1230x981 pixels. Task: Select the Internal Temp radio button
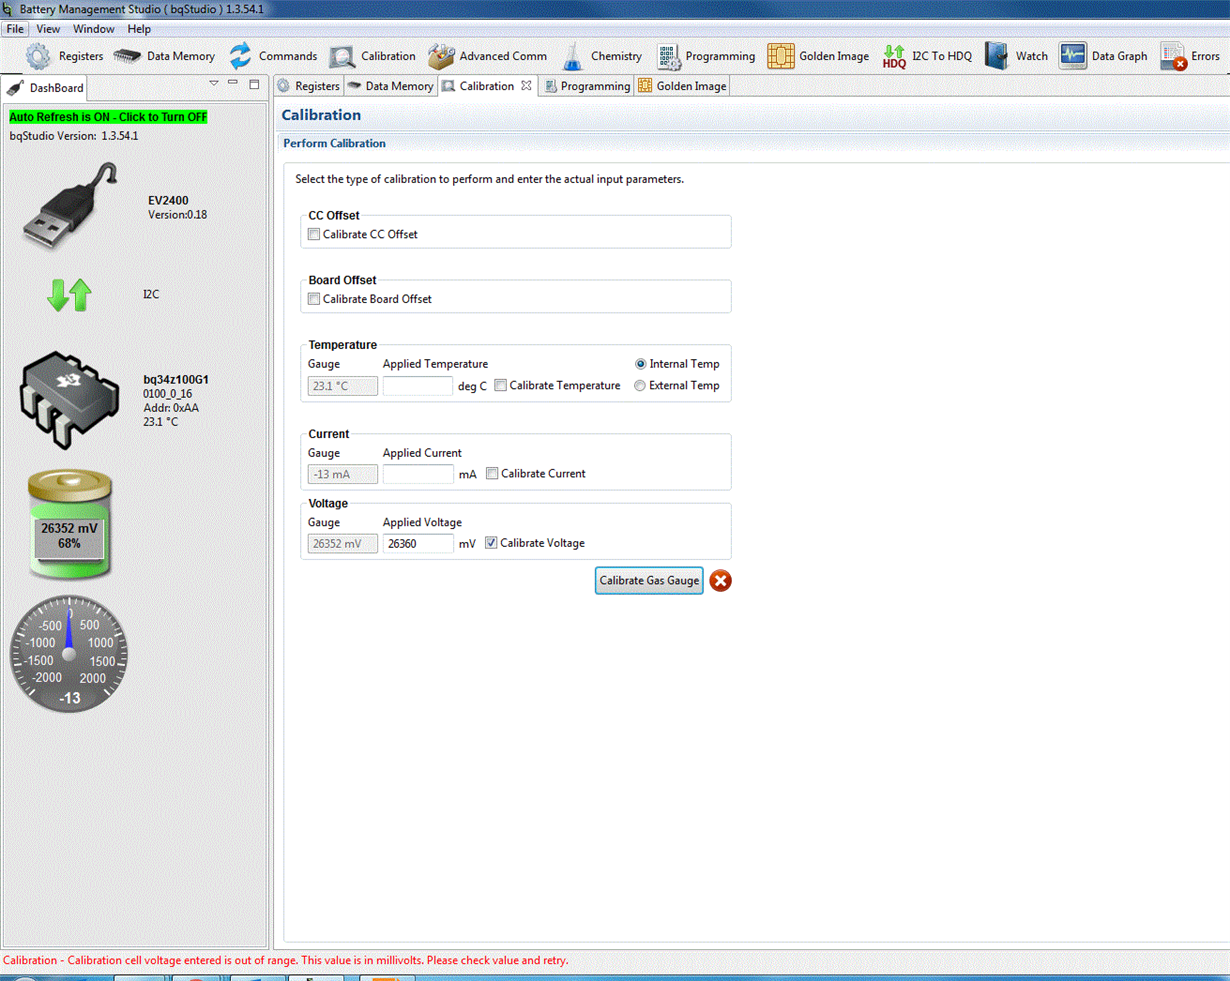(x=641, y=364)
